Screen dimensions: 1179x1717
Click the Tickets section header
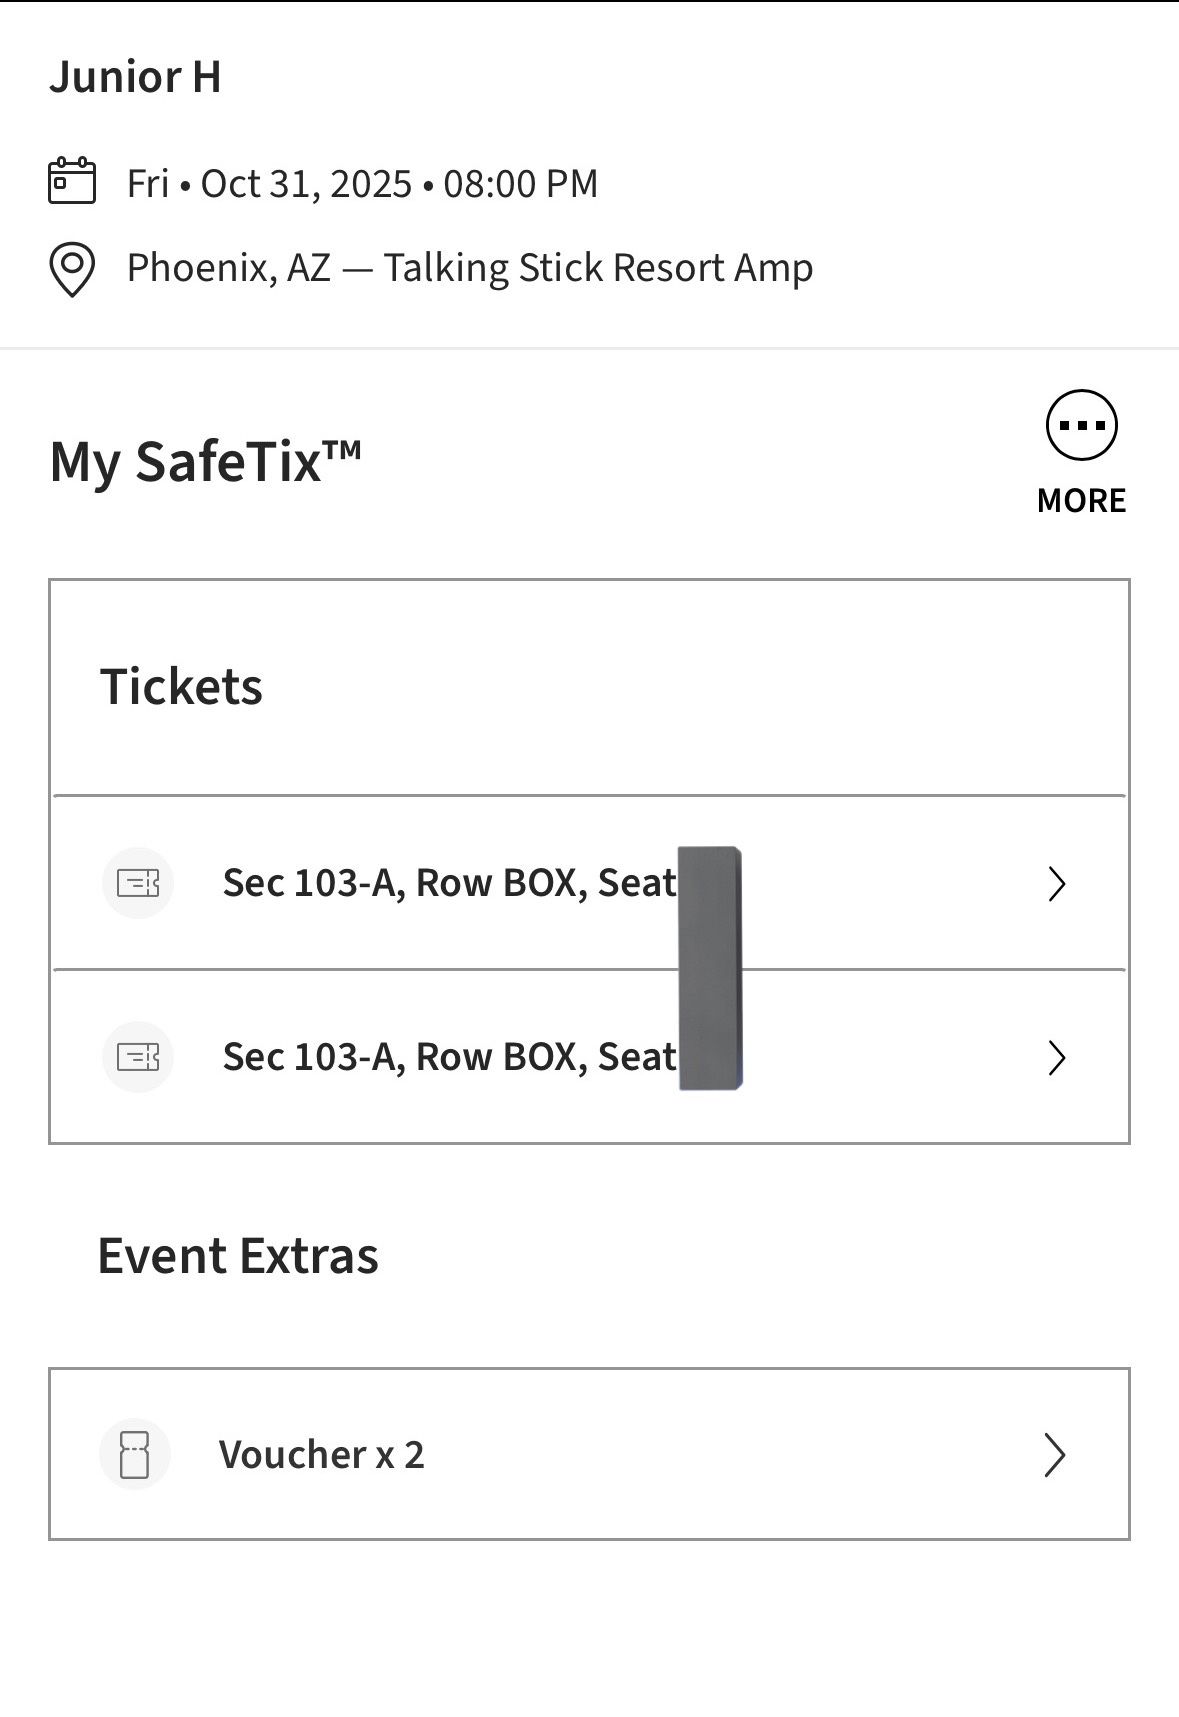[x=181, y=687]
